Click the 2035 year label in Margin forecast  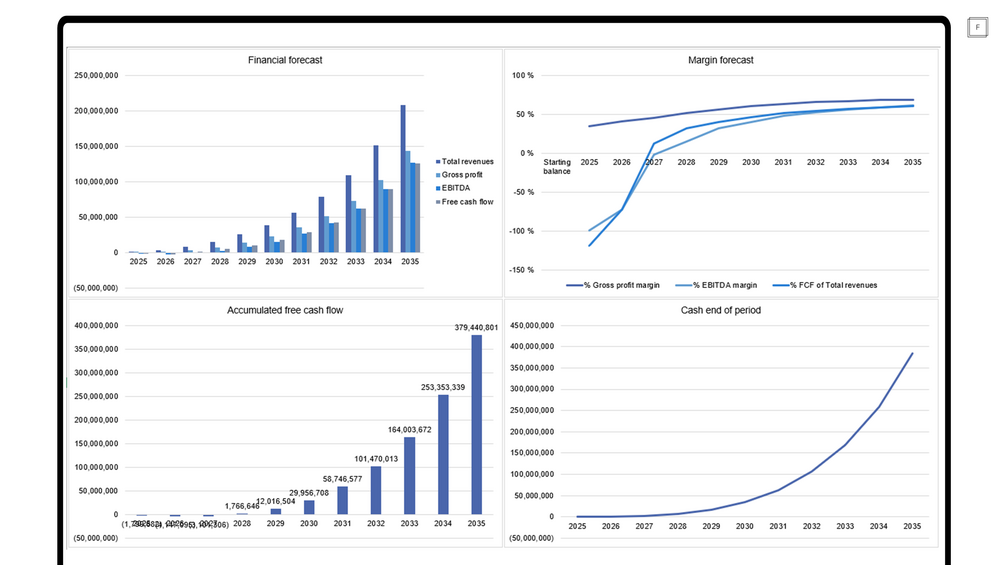[913, 163]
